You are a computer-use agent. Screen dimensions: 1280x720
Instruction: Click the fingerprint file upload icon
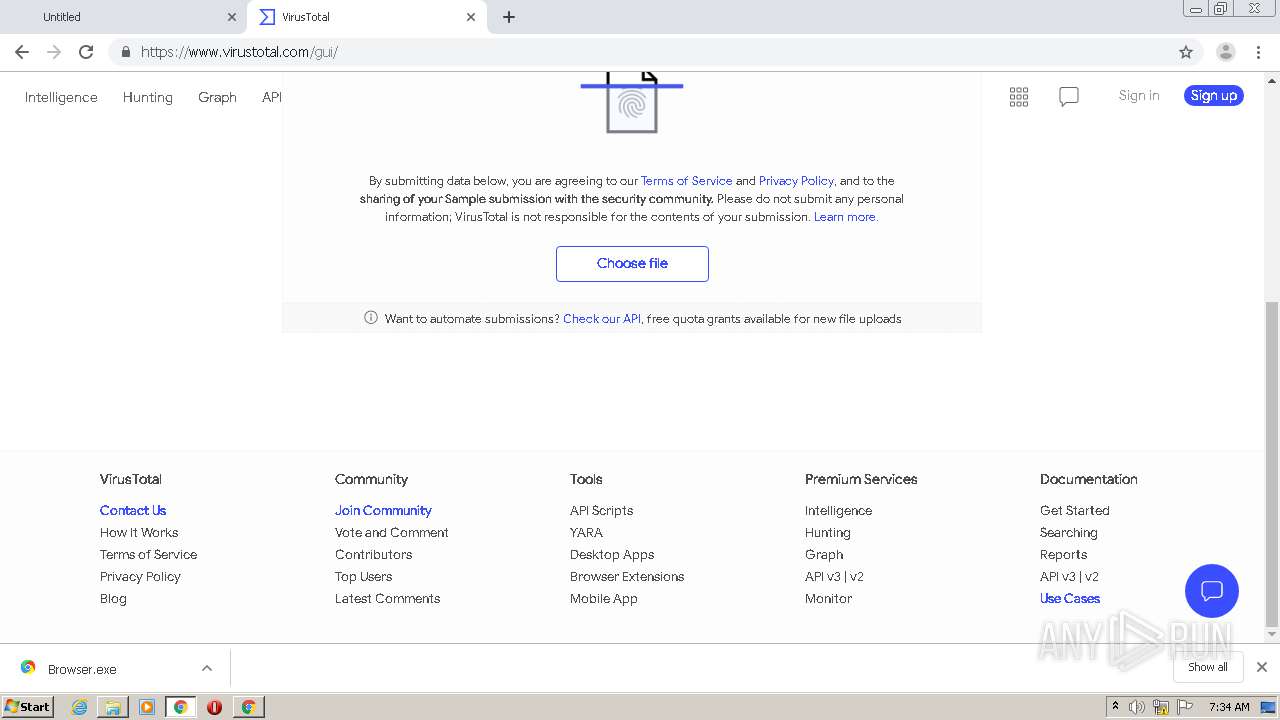coord(632,102)
